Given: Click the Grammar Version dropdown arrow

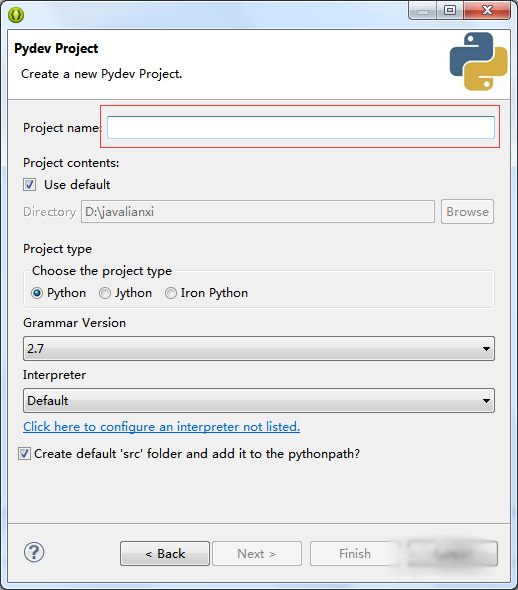Looking at the screenshot, I should tap(486, 349).
